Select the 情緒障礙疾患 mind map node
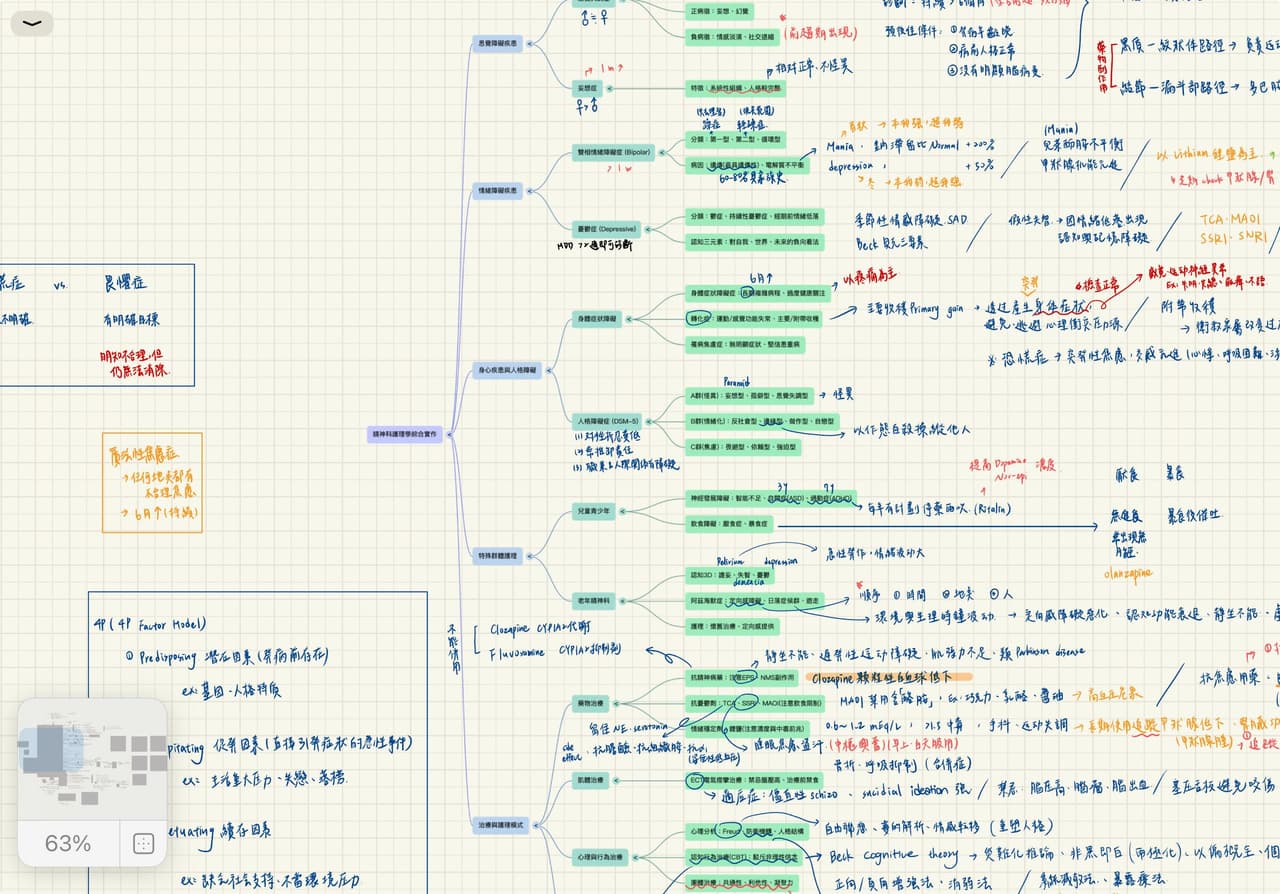 tap(497, 189)
